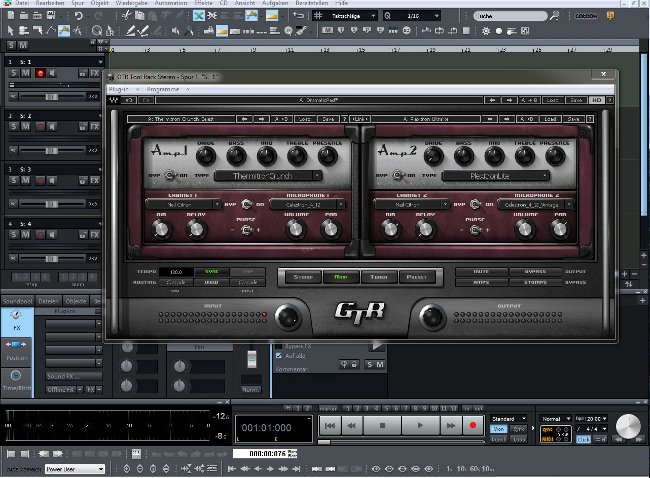Solo track 1 with the S button
The image size is (650, 478).
coord(14,73)
